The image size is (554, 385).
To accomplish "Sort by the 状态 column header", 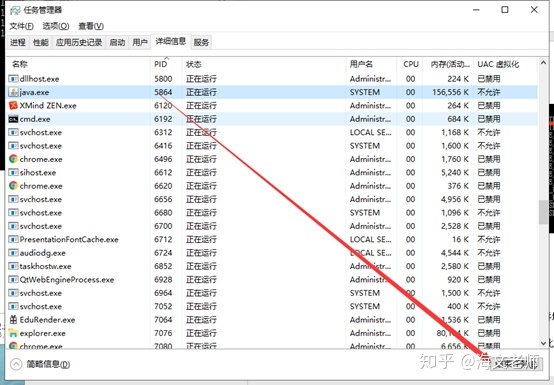I will click(194, 64).
